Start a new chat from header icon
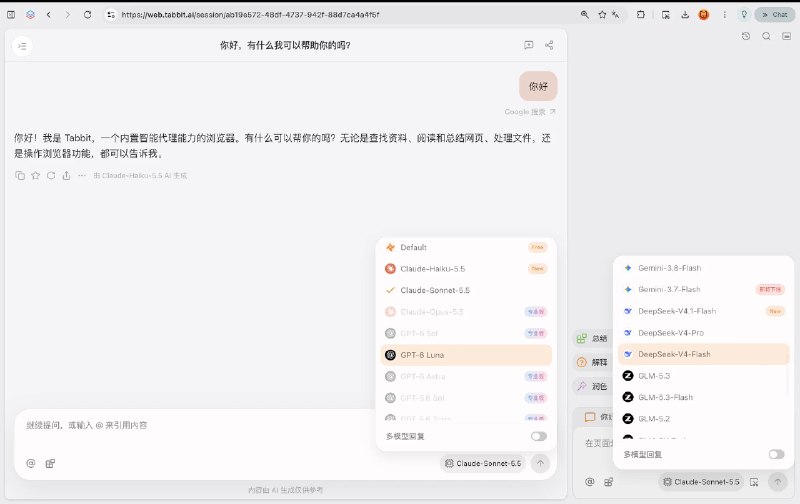This screenshot has width=800, height=504. pyautogui.click(x=529, y=45)
